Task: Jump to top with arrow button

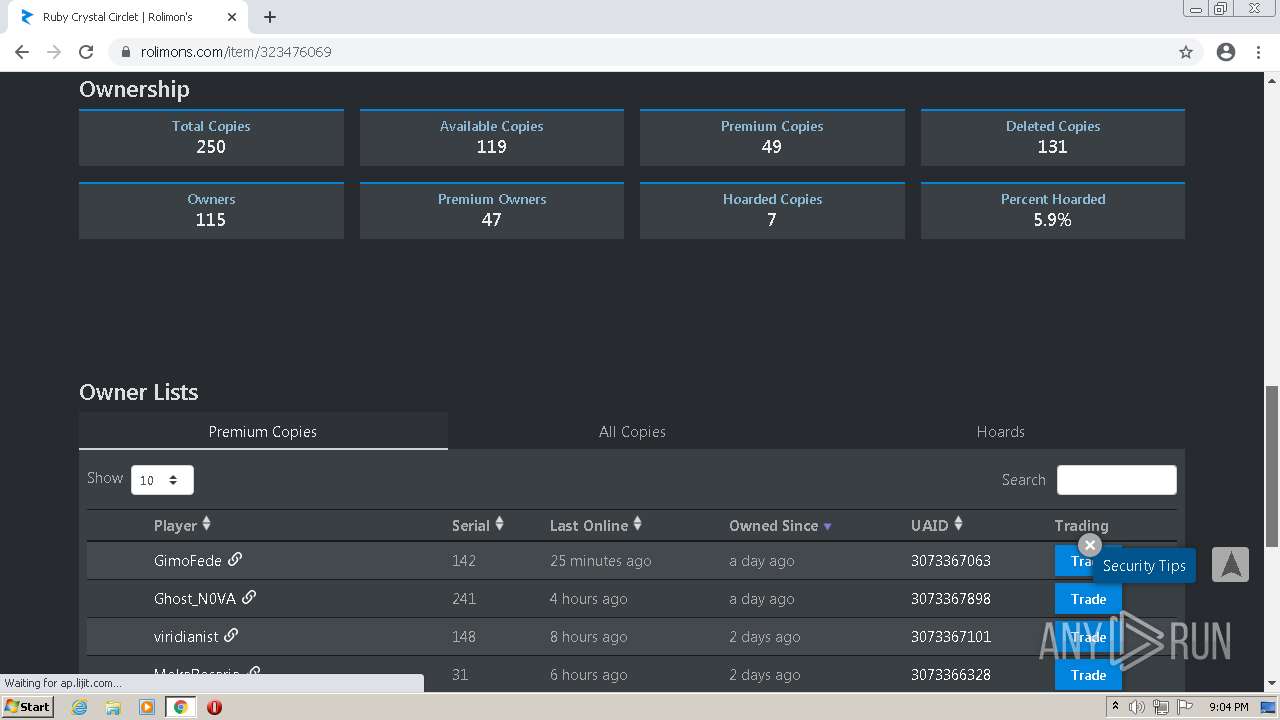Action: (1231, 564)
